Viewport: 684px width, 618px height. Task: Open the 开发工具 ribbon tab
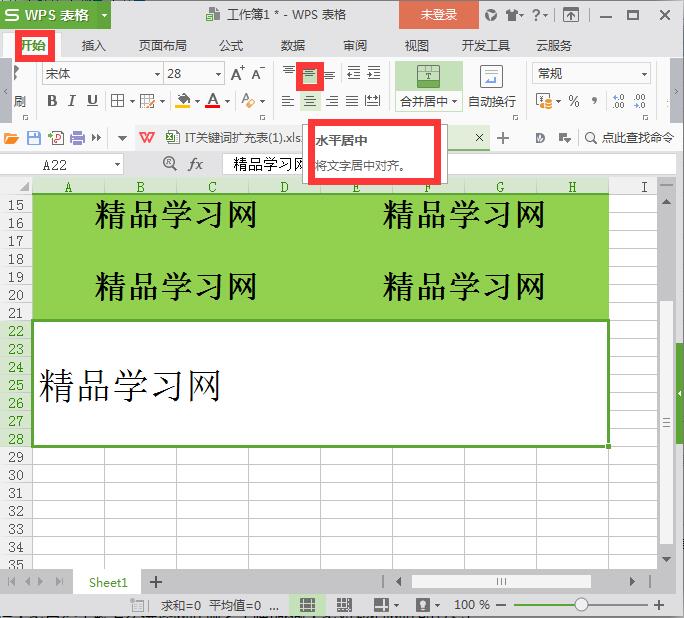(485, 45)
